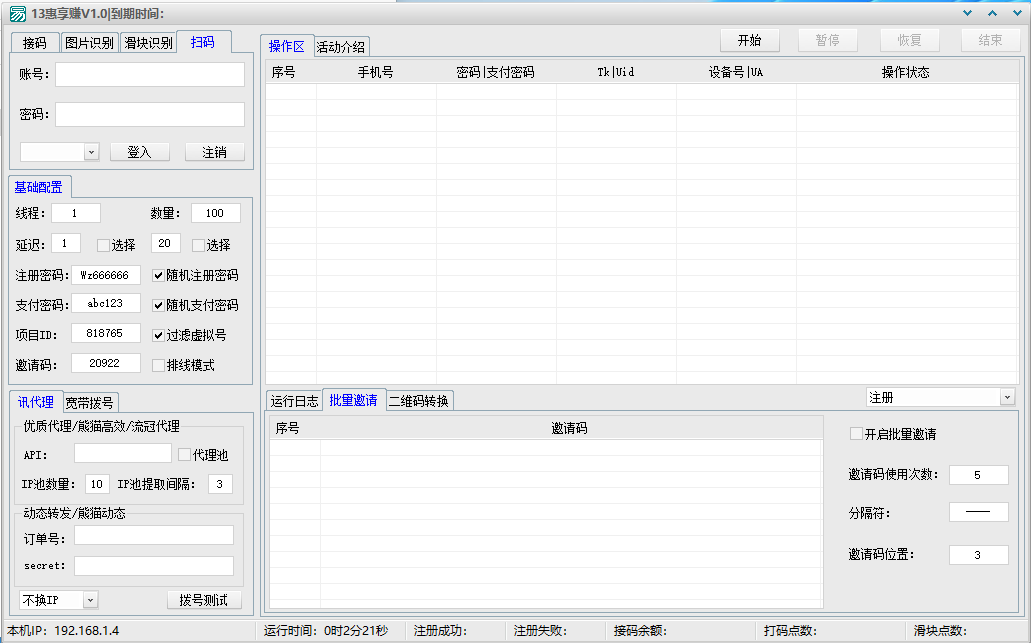Viewport: 1031px width, 643px height.
Task: Enable 开启批量邀请 checkbox
Action: coord(855,434)
